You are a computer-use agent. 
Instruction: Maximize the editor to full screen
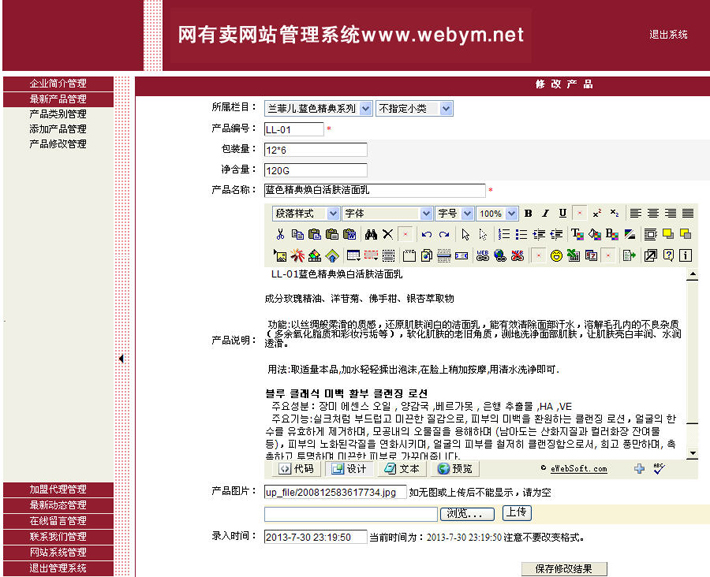point(650,255)
